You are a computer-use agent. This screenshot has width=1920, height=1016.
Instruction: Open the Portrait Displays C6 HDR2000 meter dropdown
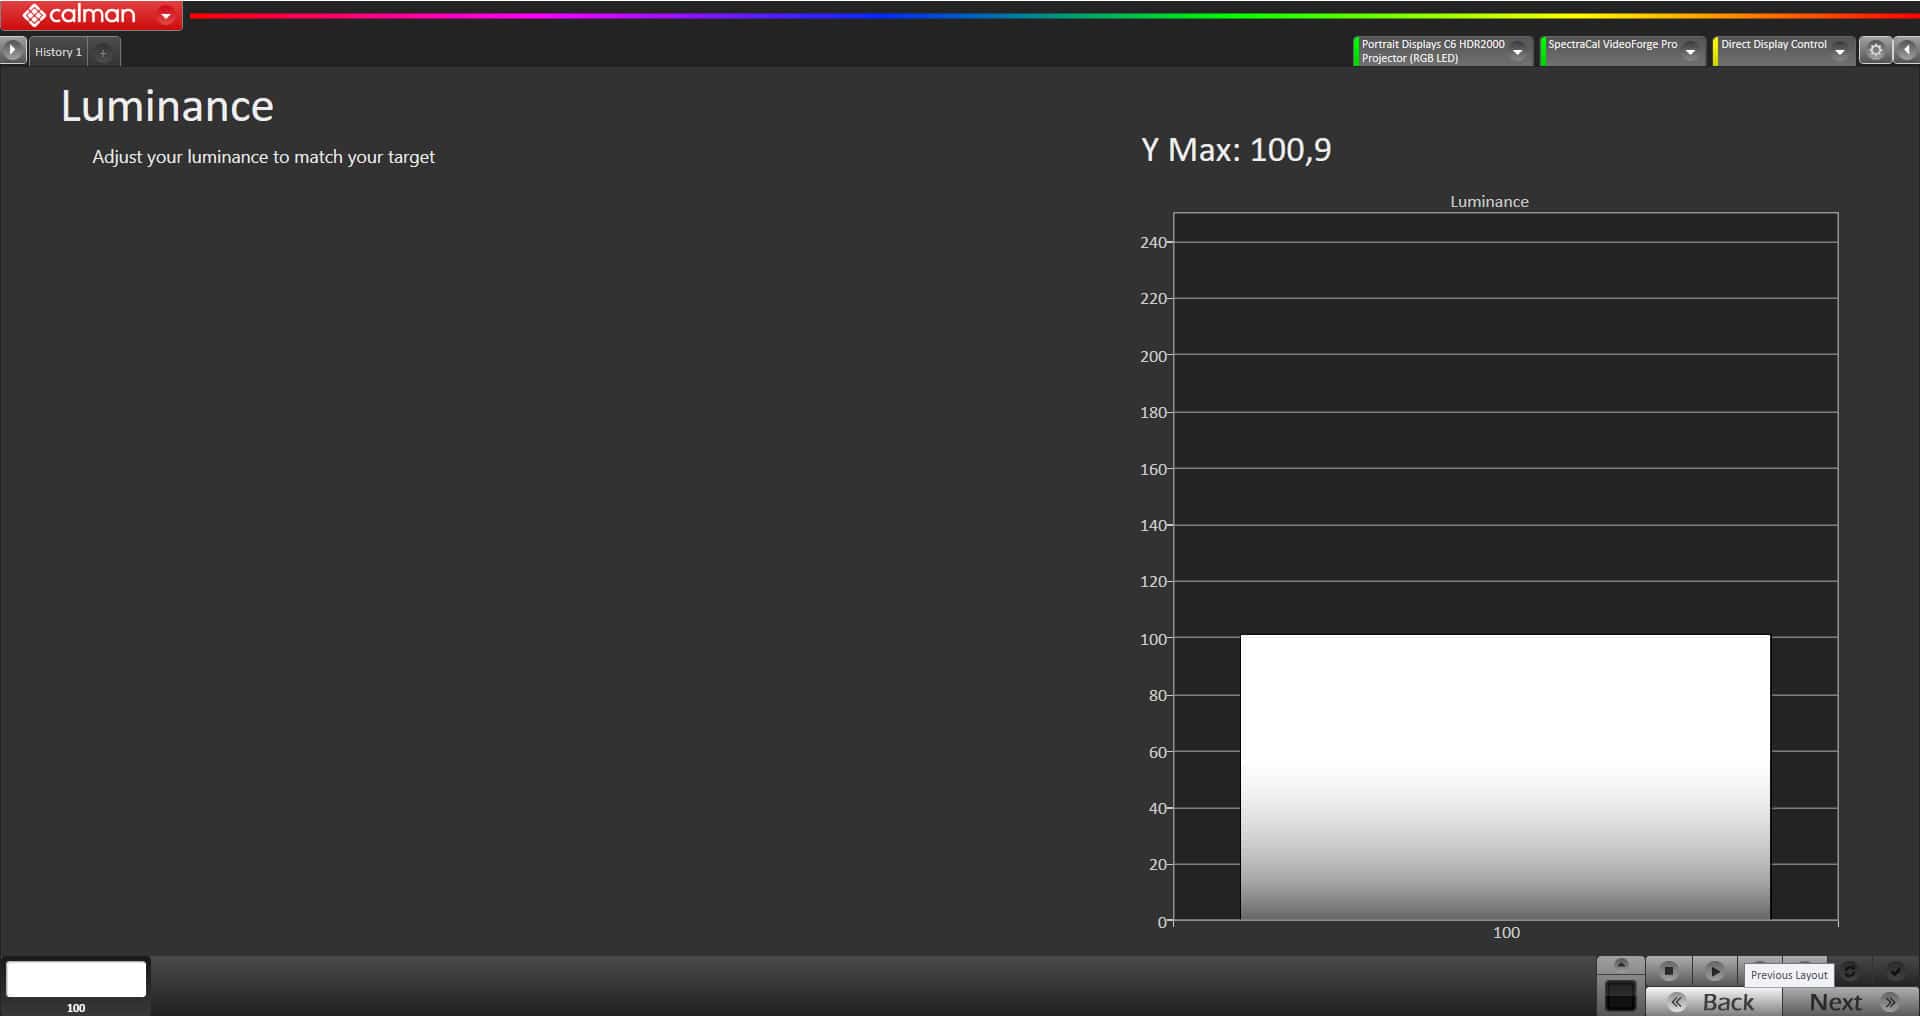point(1517,52)
